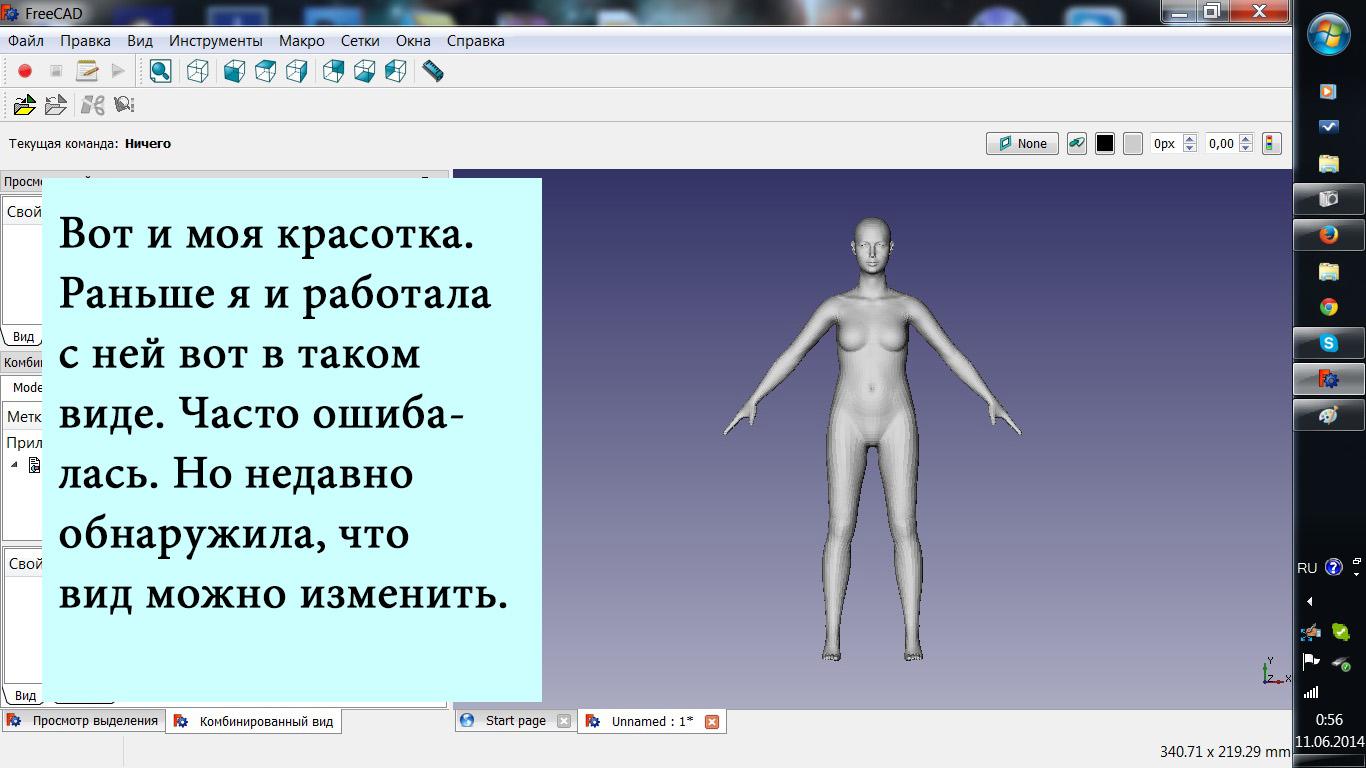Fit all content with magnifier icon
This screenshot has height=768, width=1366.
tap(160, 71)
